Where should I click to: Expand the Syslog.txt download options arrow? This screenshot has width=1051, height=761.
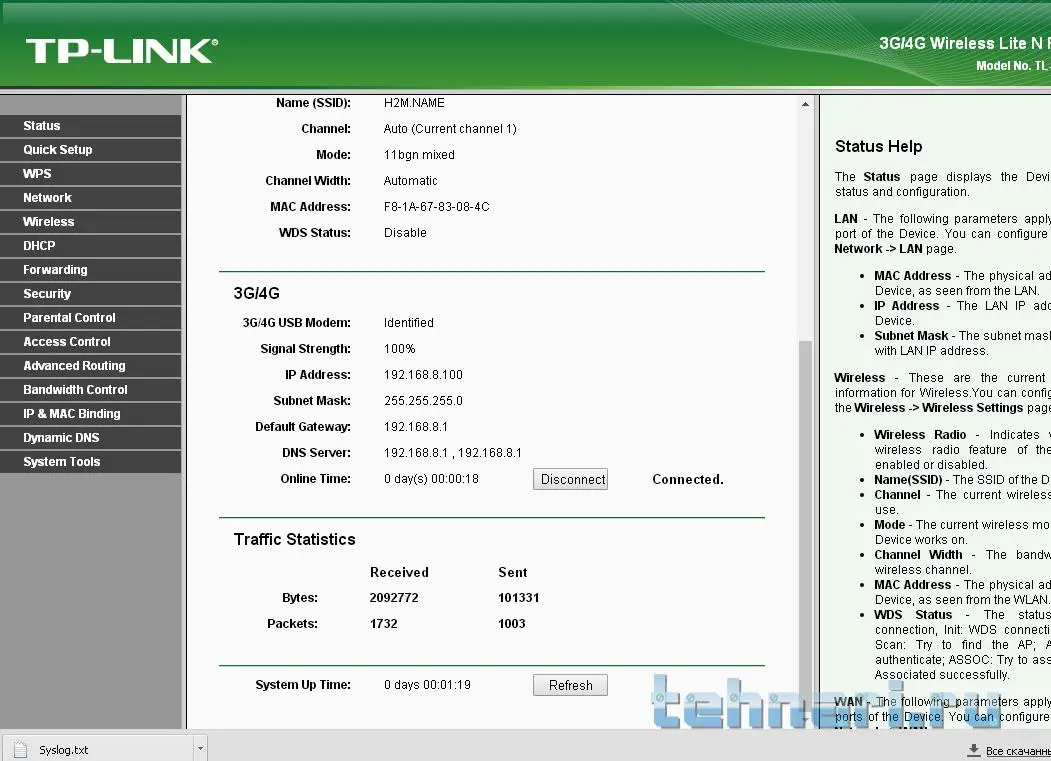tap(200, 748)
